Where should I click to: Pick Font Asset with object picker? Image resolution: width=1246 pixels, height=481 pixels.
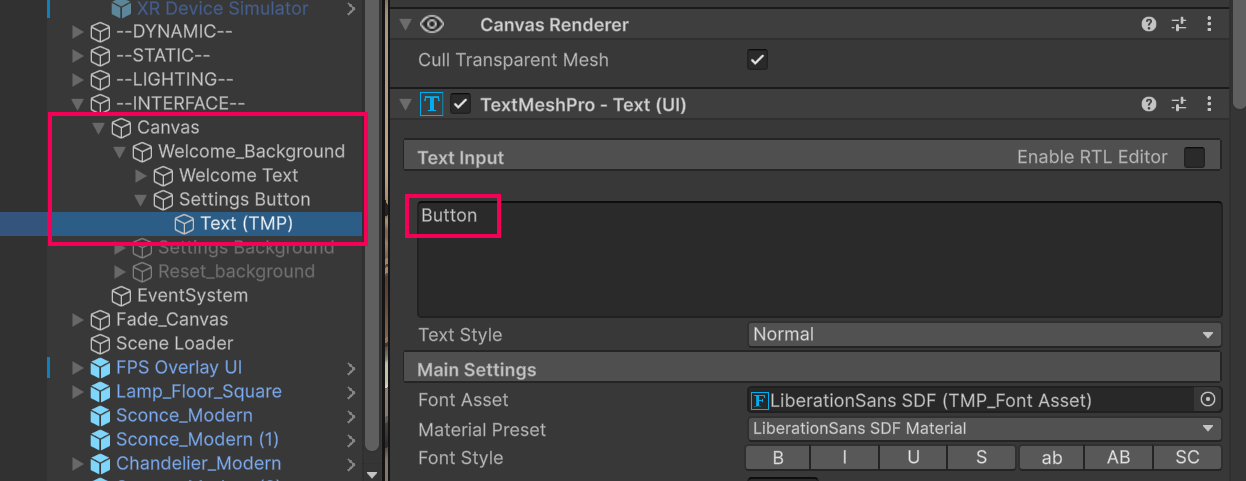1208,400
